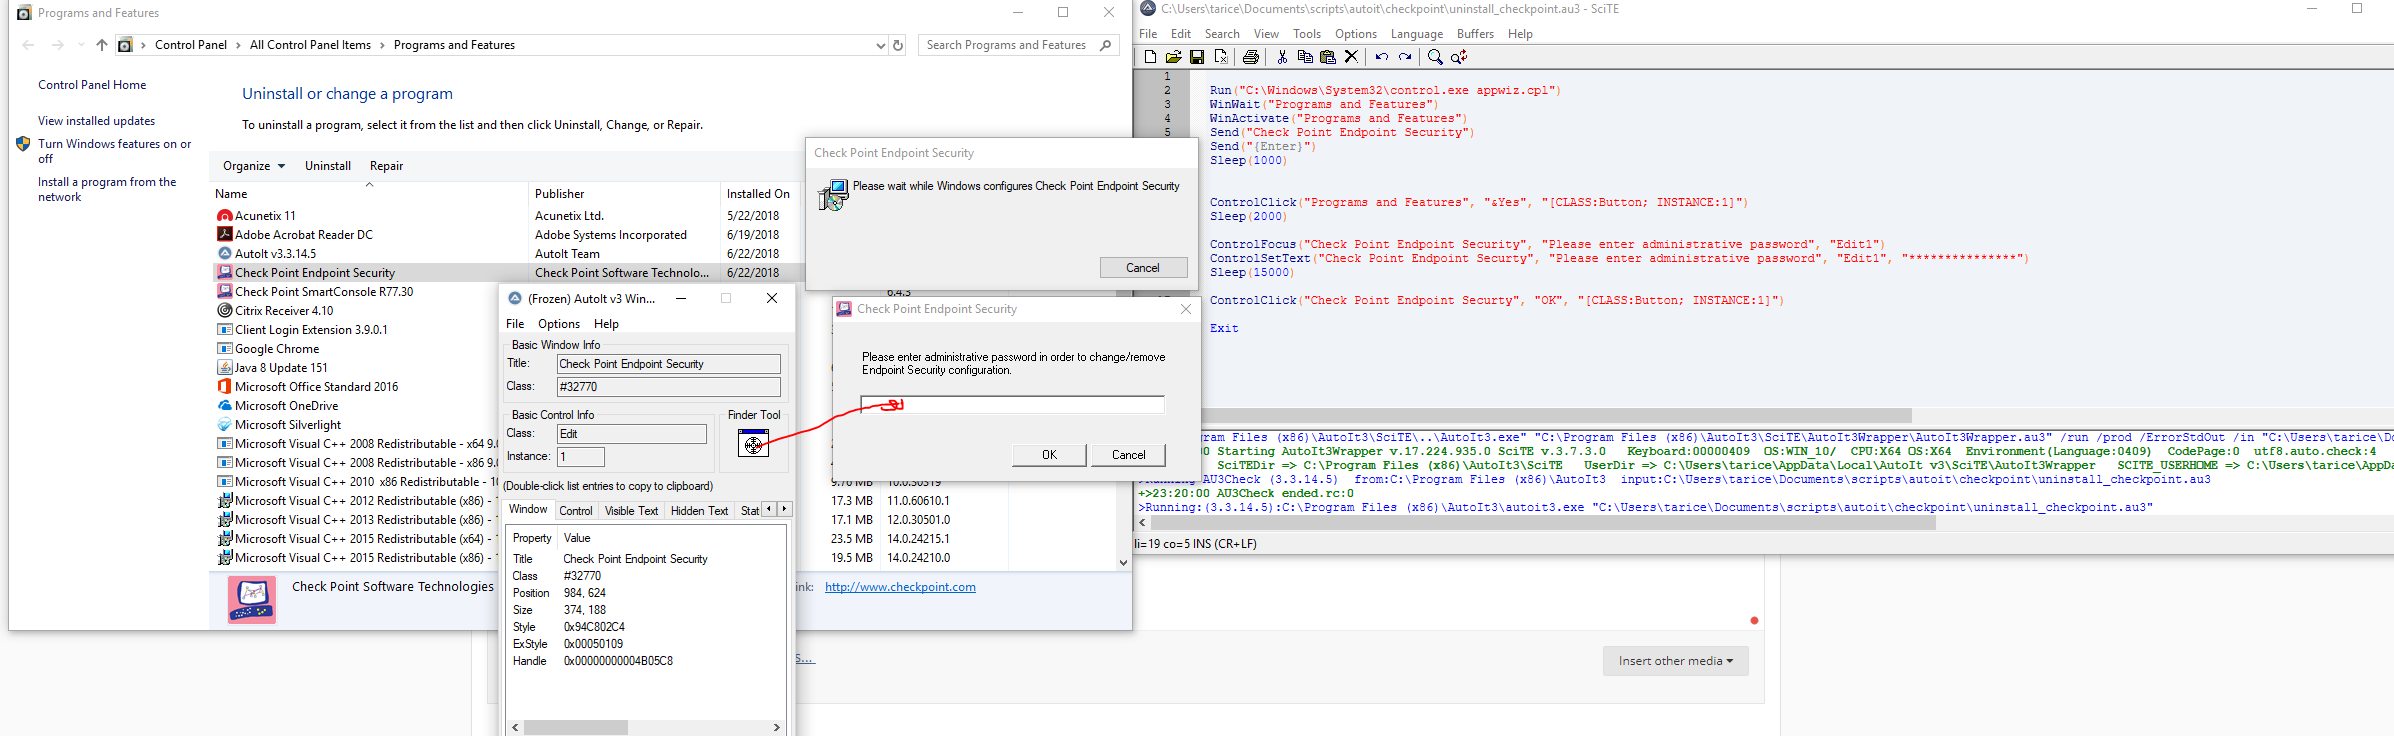Click the Finder Tool crosshair icon in AutoIt Window Info
The height and width of the screenshot is (736, 2394).
[x=753, y=443]
